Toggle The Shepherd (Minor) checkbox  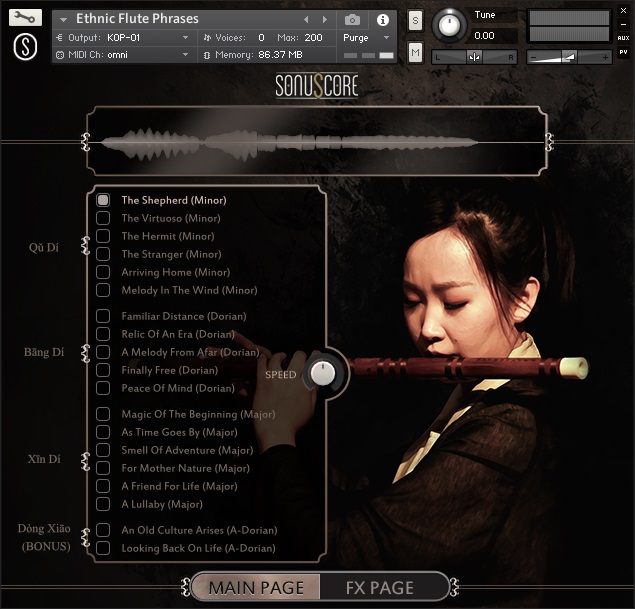[x=103, y=200]
